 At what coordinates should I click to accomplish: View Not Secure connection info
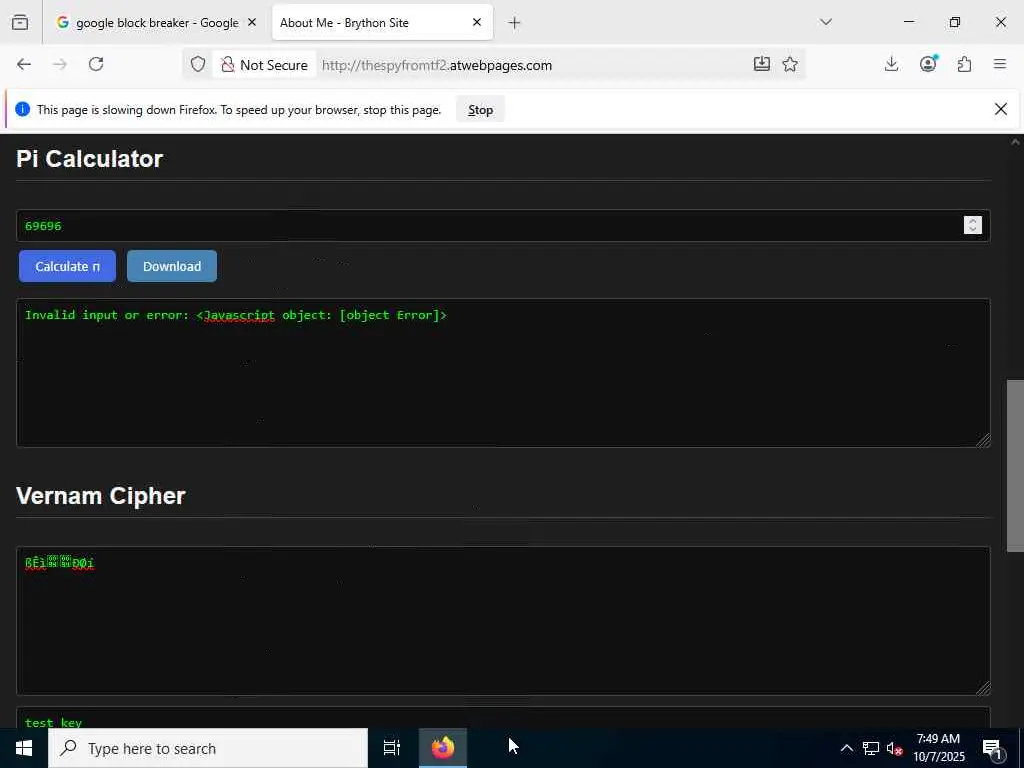(x=264, y=65)
